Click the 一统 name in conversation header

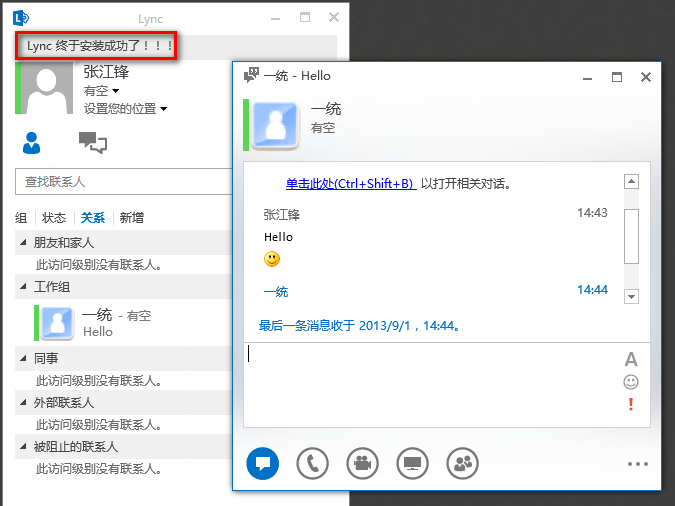click(x=326, y=109)
